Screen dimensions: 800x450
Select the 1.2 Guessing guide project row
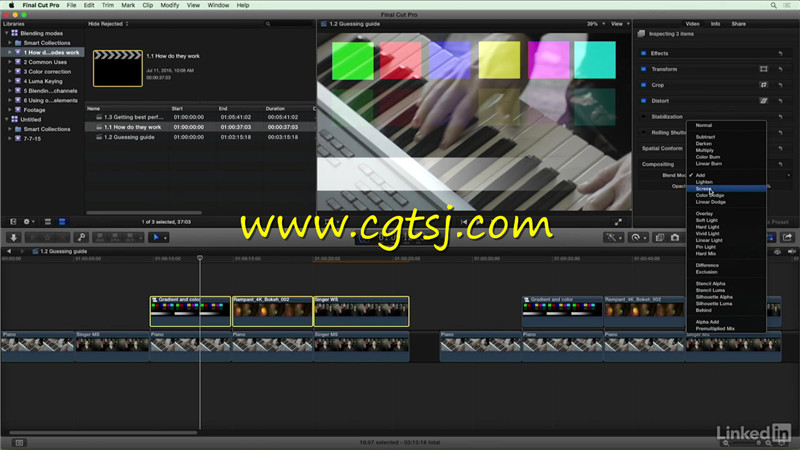[200, 137]
